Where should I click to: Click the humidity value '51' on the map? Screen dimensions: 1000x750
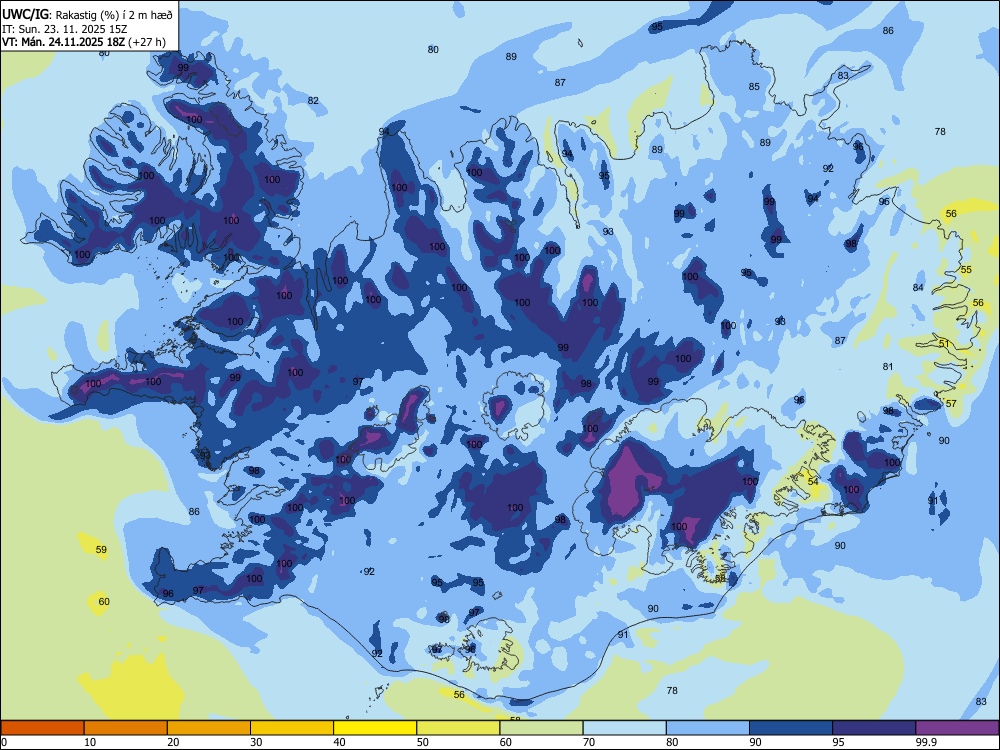pyautogui.click(x=945, y=344)
